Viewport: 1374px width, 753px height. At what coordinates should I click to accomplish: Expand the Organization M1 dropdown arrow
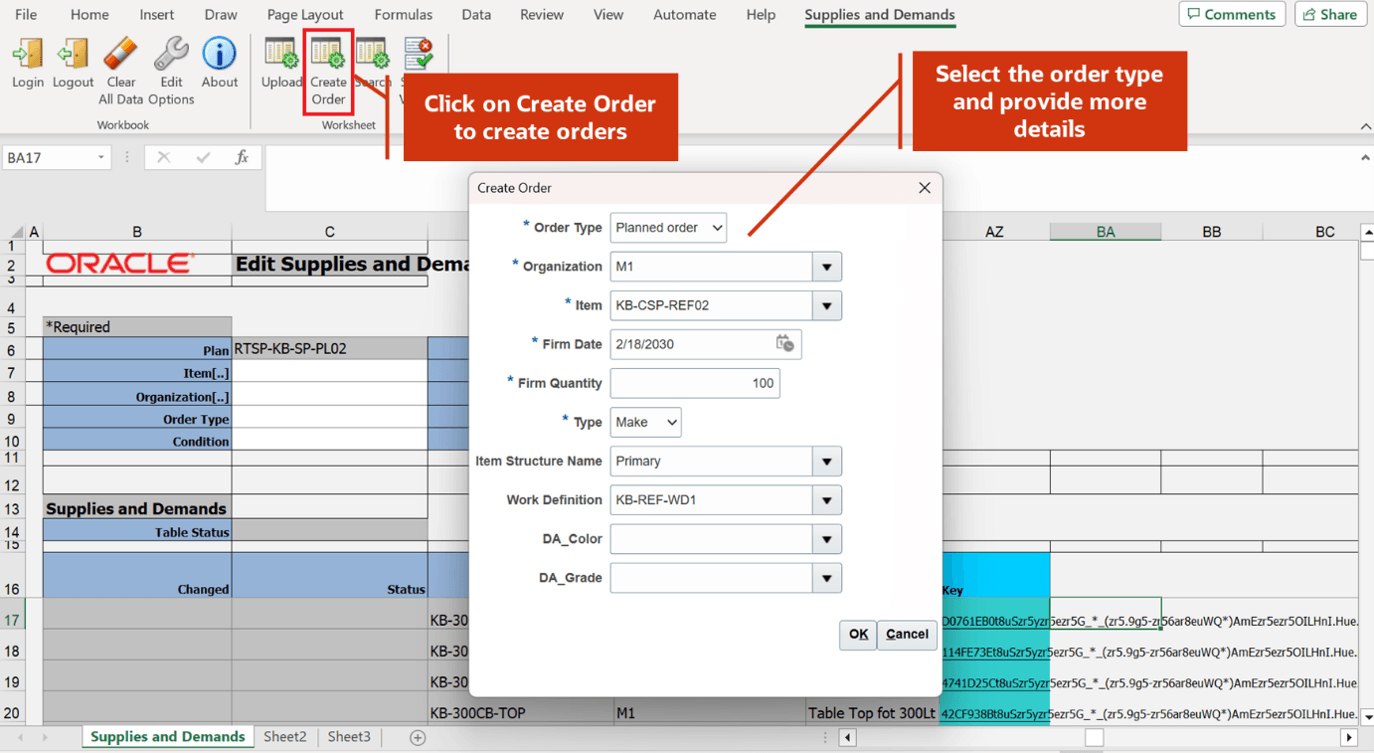point(827,267)
